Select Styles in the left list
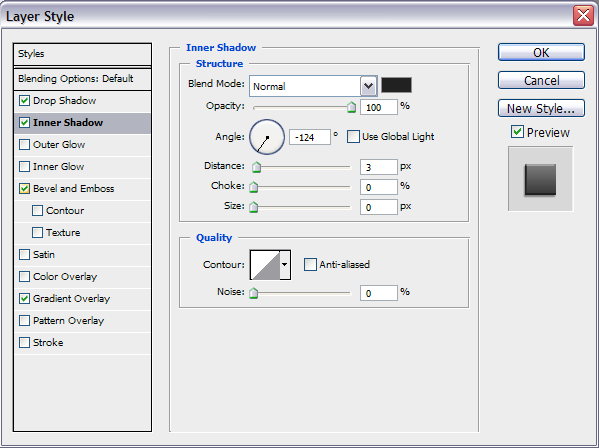The width and height of the screenshot is (599, 448). pyautogui.click(x=82, y=54)
